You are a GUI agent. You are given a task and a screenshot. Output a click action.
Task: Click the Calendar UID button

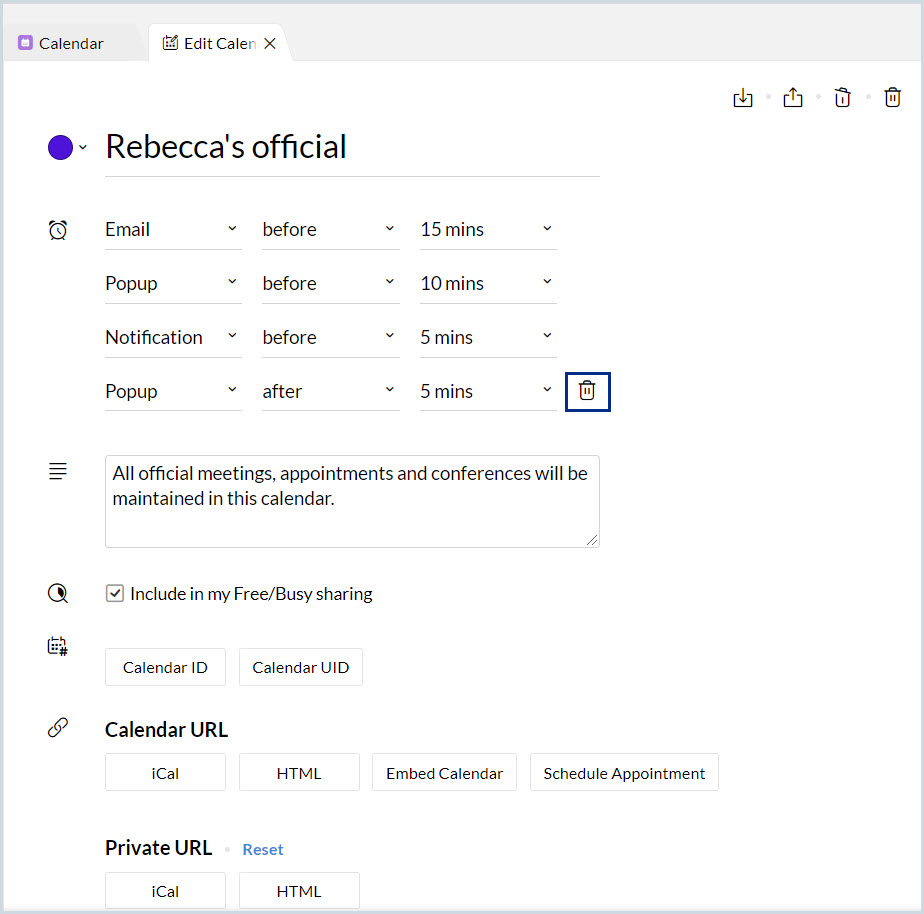click(x=300, y=668)
